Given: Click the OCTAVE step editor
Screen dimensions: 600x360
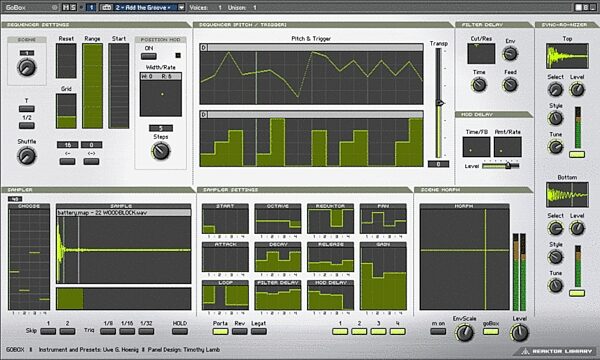Looking at the screenshot, I should (278, 221).
